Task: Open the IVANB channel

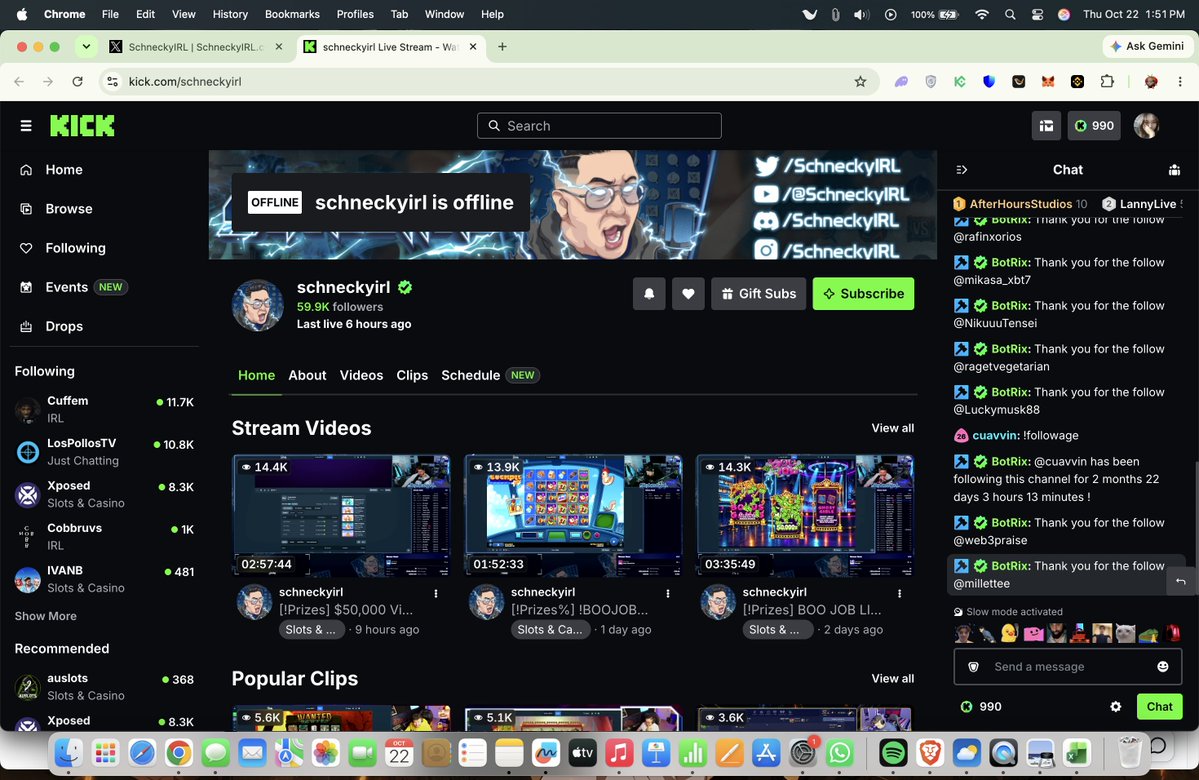Action: 104,579
